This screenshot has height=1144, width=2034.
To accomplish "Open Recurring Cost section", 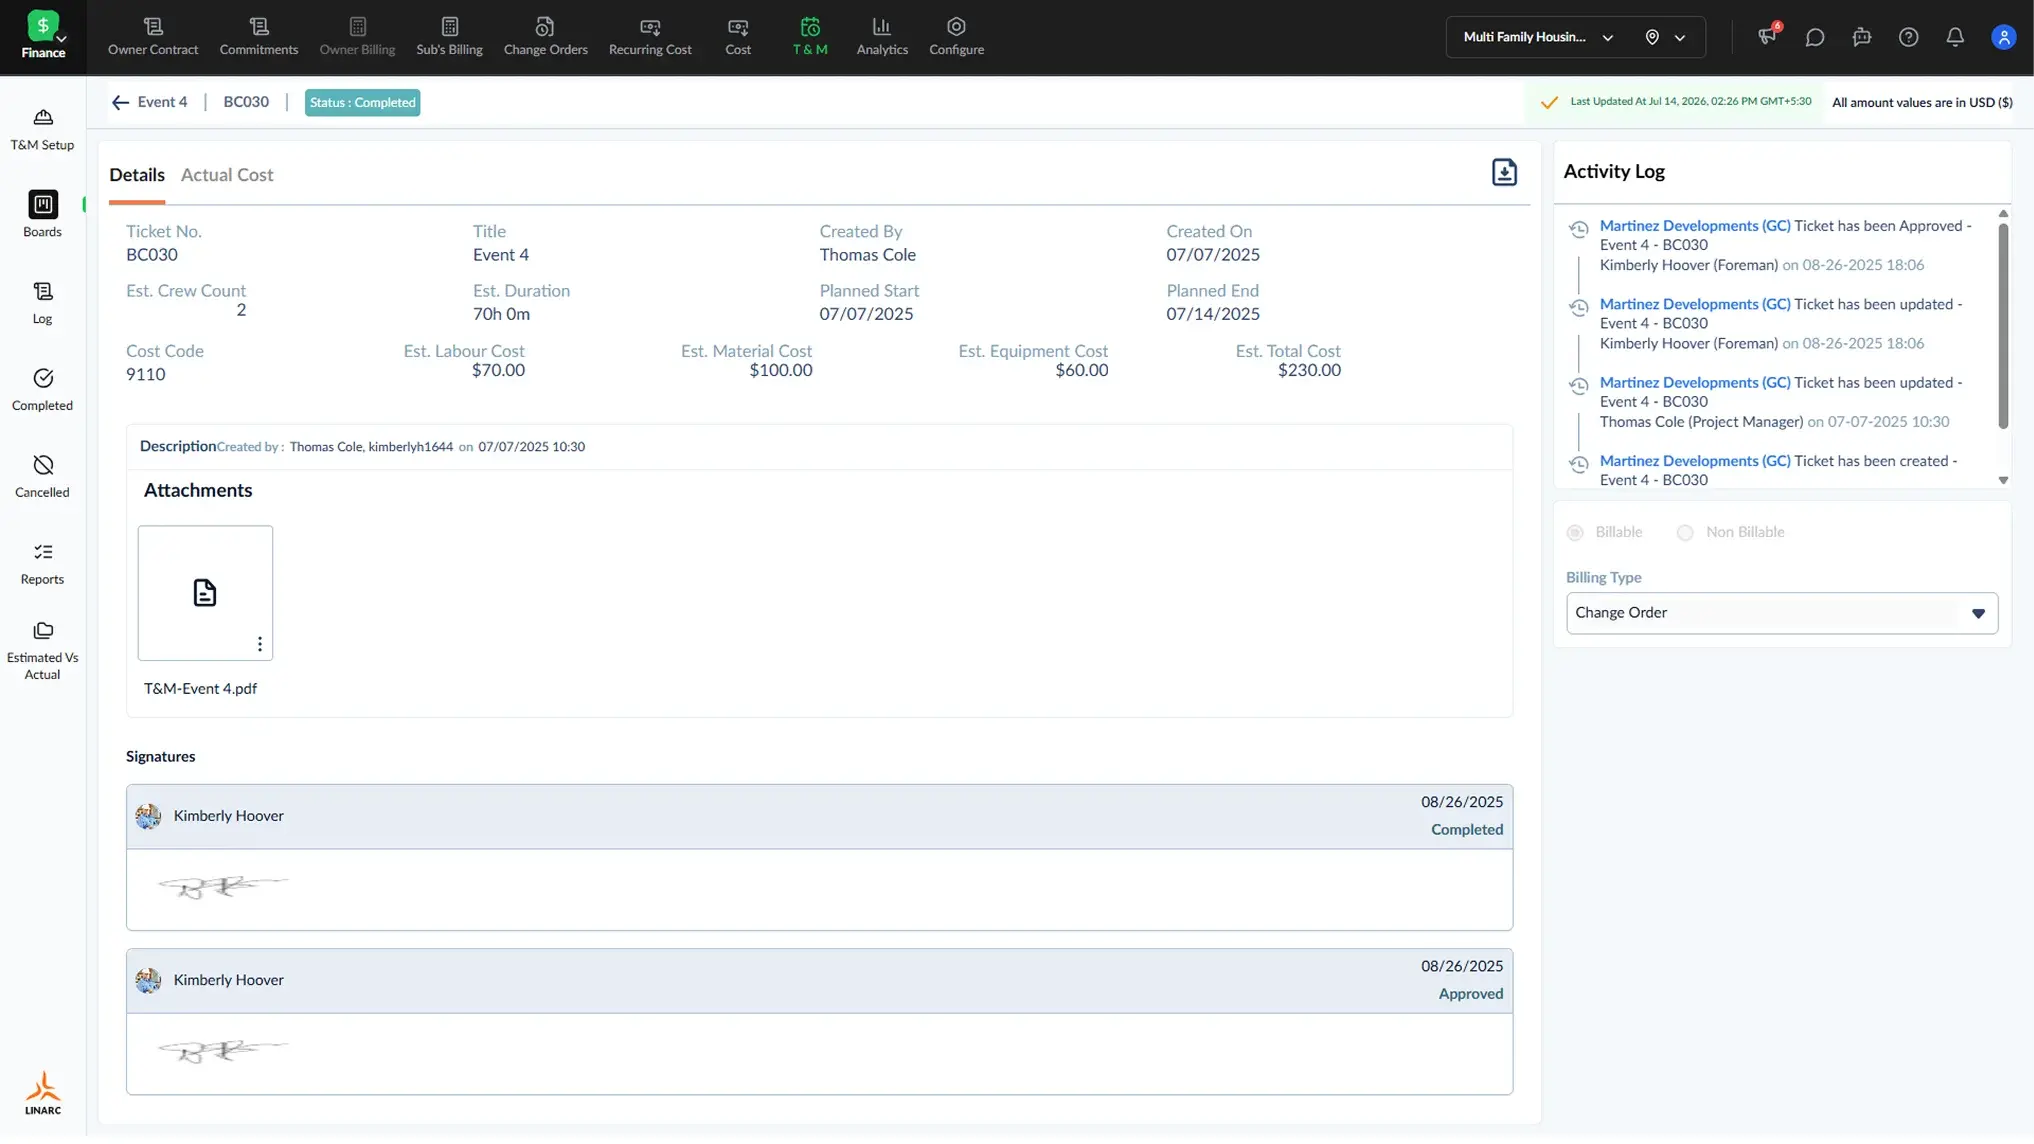I will click(x=650, y=37).
